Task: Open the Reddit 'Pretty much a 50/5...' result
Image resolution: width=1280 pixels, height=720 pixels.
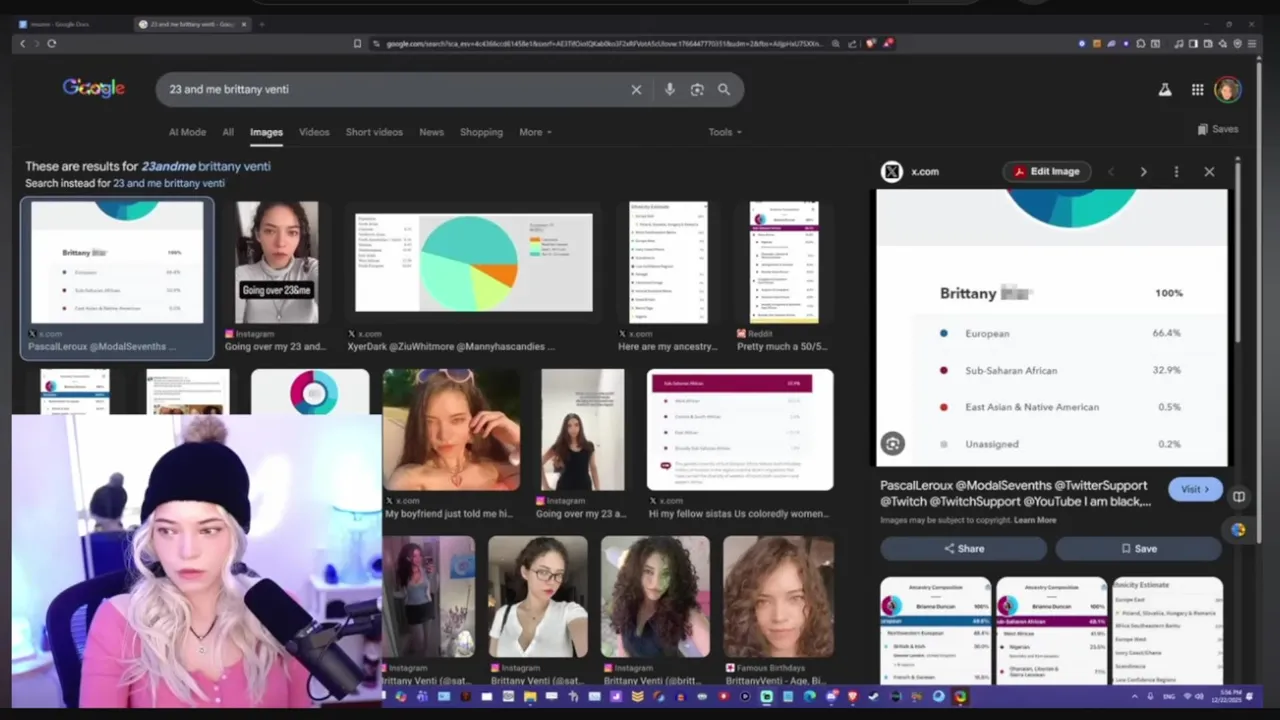Action: click(784, 262)
